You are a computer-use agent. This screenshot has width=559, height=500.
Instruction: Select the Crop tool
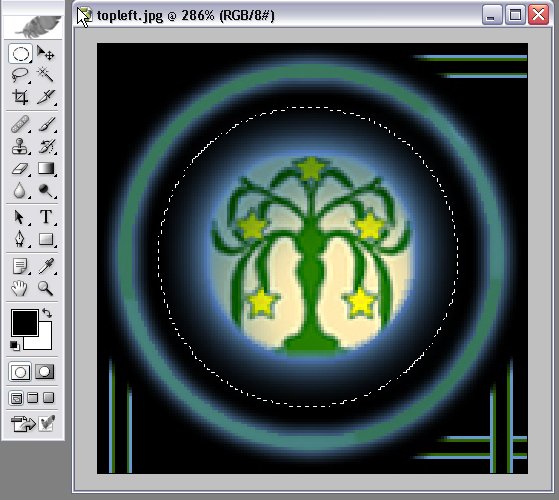(x=20, y=97)
